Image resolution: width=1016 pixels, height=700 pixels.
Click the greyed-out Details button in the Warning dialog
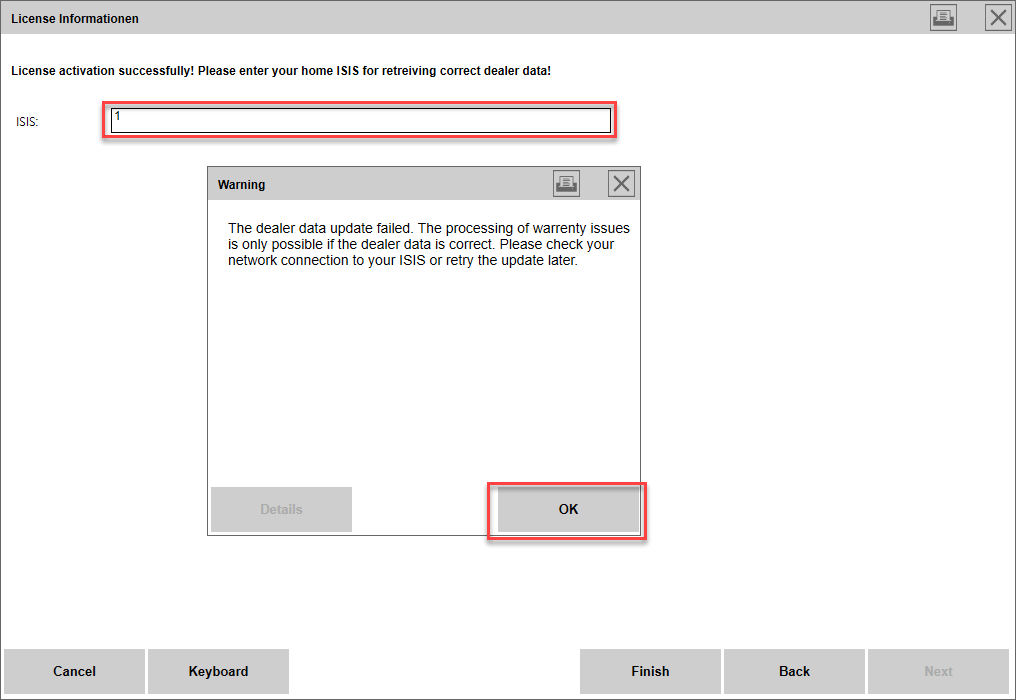point(281,509)
